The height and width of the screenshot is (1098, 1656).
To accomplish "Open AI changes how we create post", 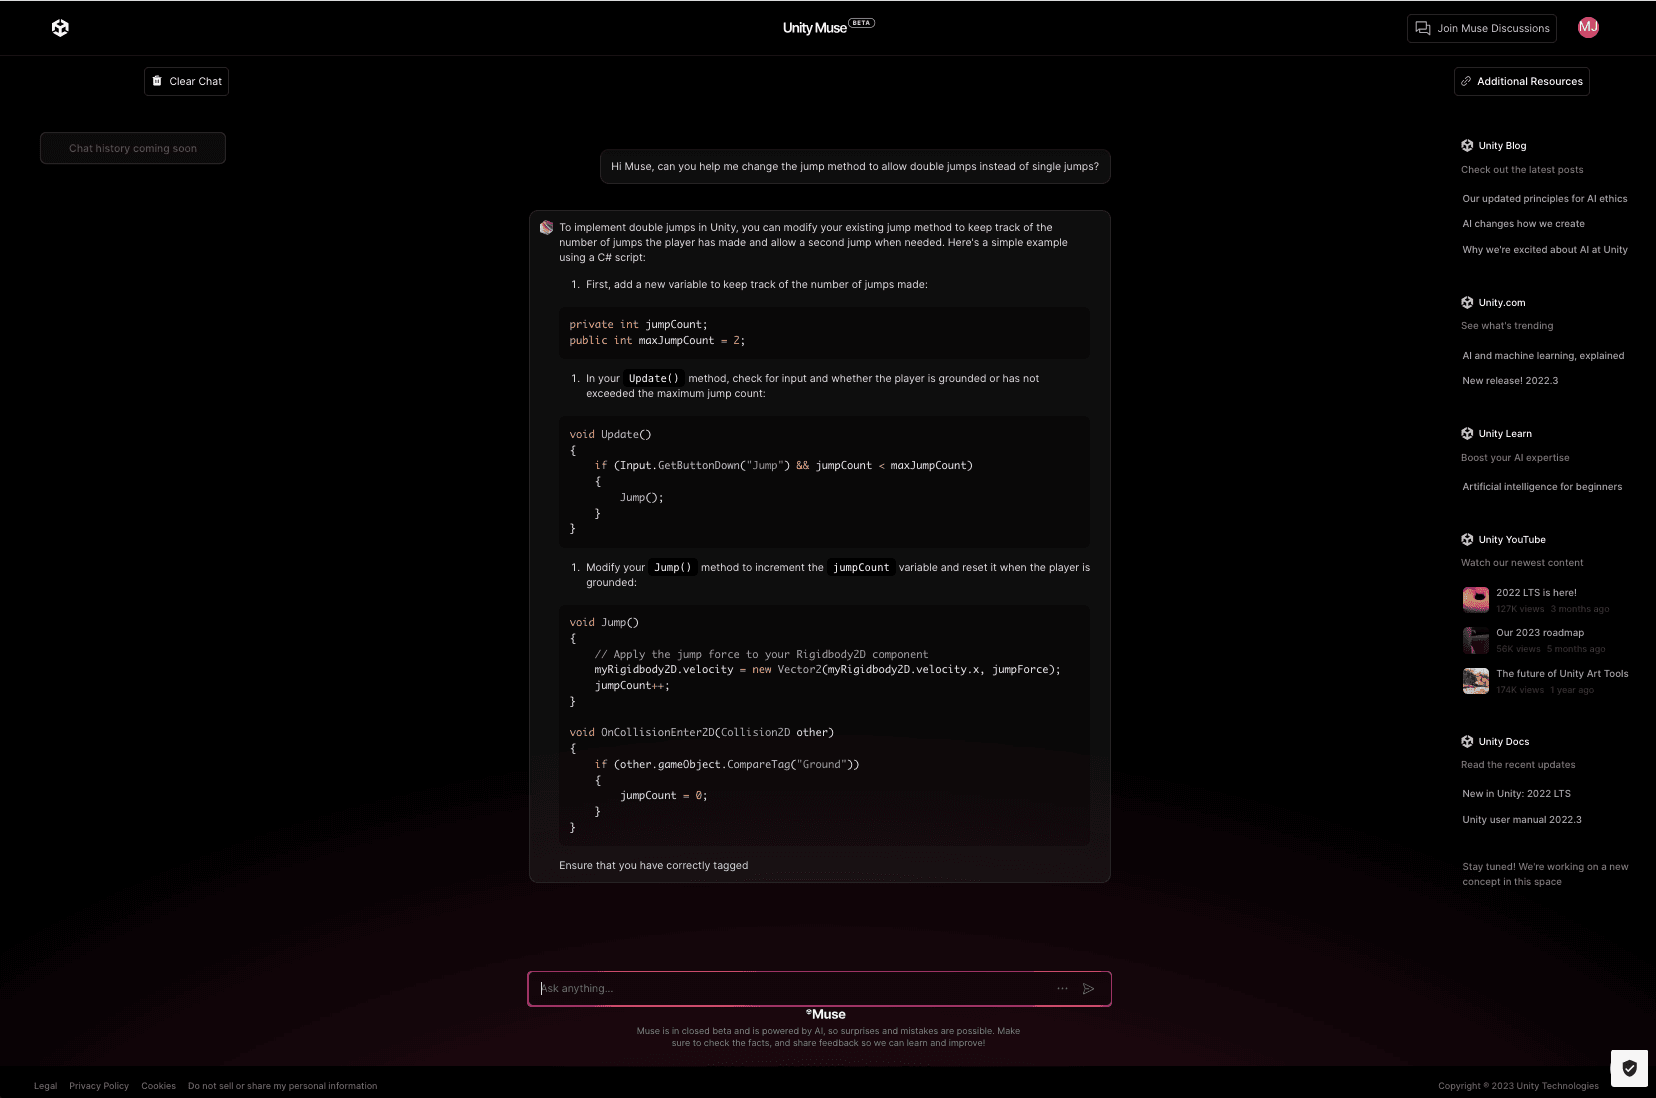I will tap(1523, 224).
